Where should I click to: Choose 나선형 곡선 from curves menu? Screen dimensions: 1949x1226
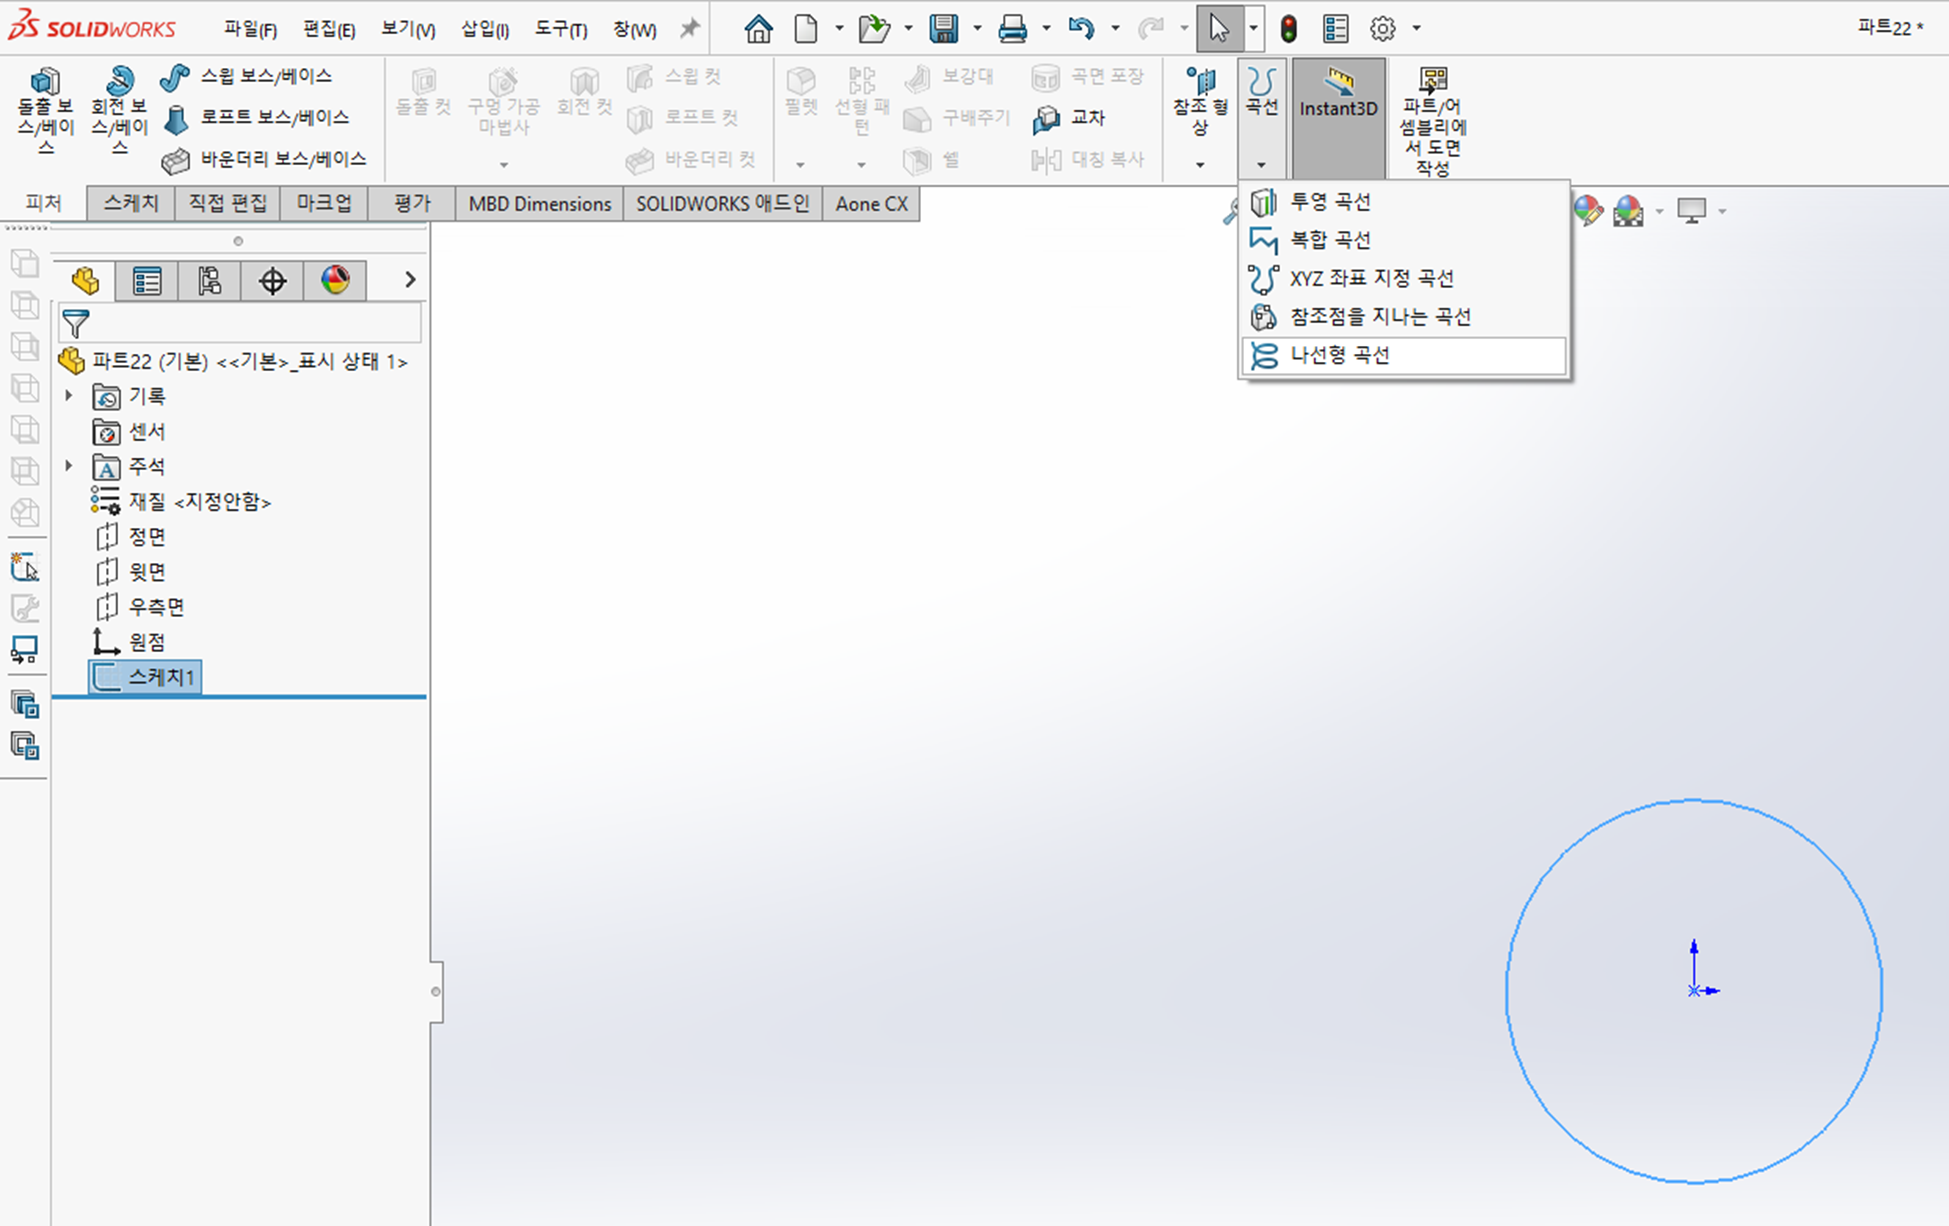click(1339, 355)
